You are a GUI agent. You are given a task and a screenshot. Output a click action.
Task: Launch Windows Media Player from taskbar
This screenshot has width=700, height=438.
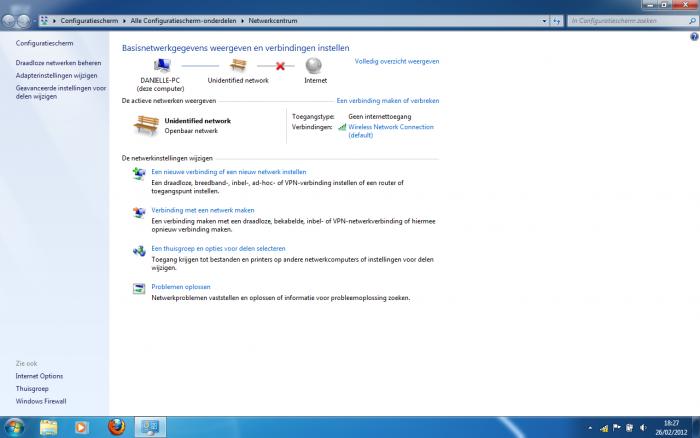click(81, 427)
